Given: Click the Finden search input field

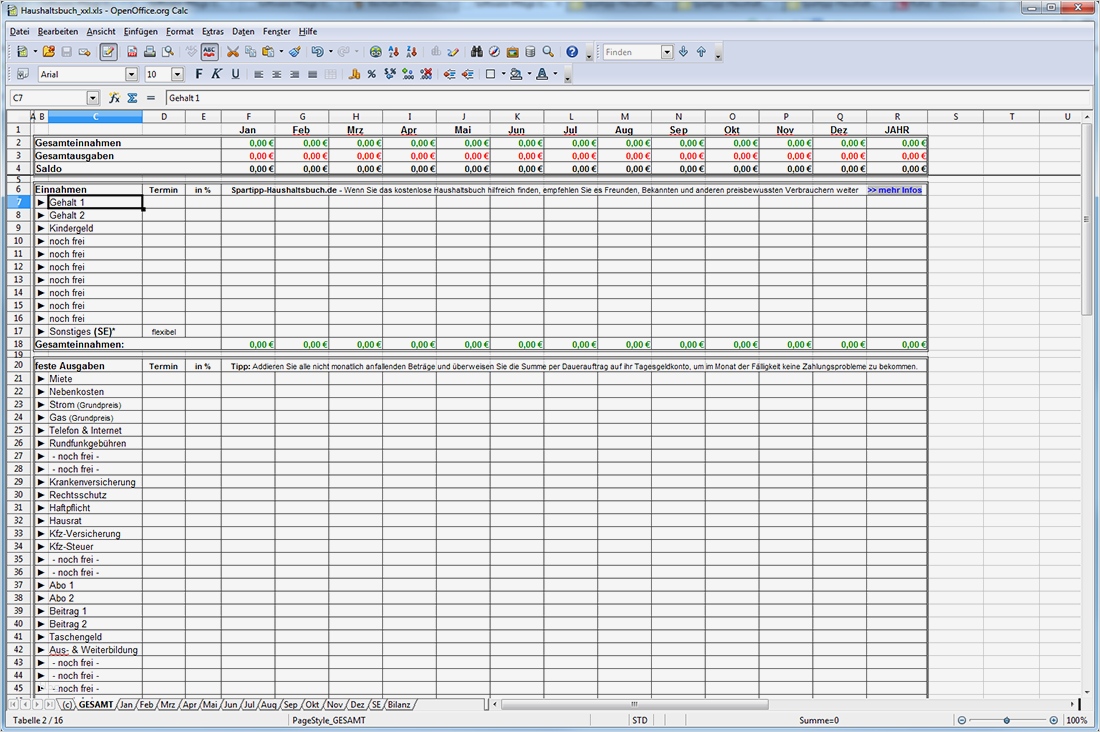Looking at the screenshot, I should point(631,52).
